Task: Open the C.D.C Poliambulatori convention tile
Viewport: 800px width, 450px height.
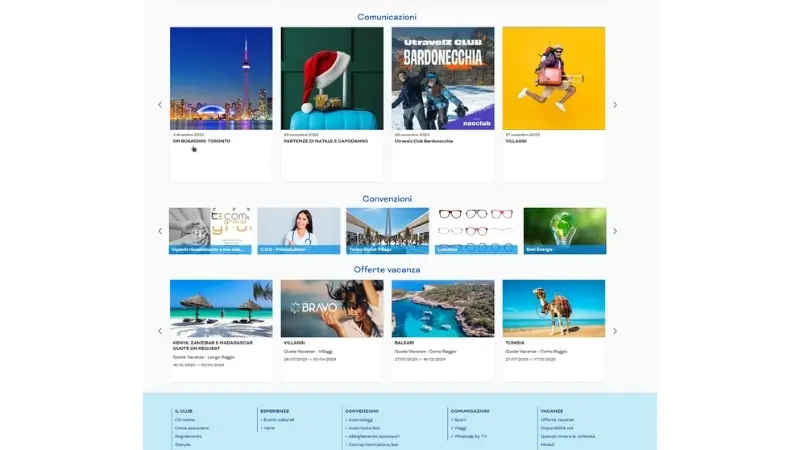Action: point(298,231)
